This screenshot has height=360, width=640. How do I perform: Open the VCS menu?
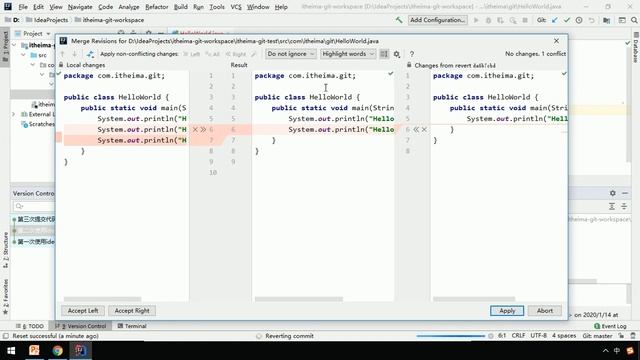click(236, 7)
